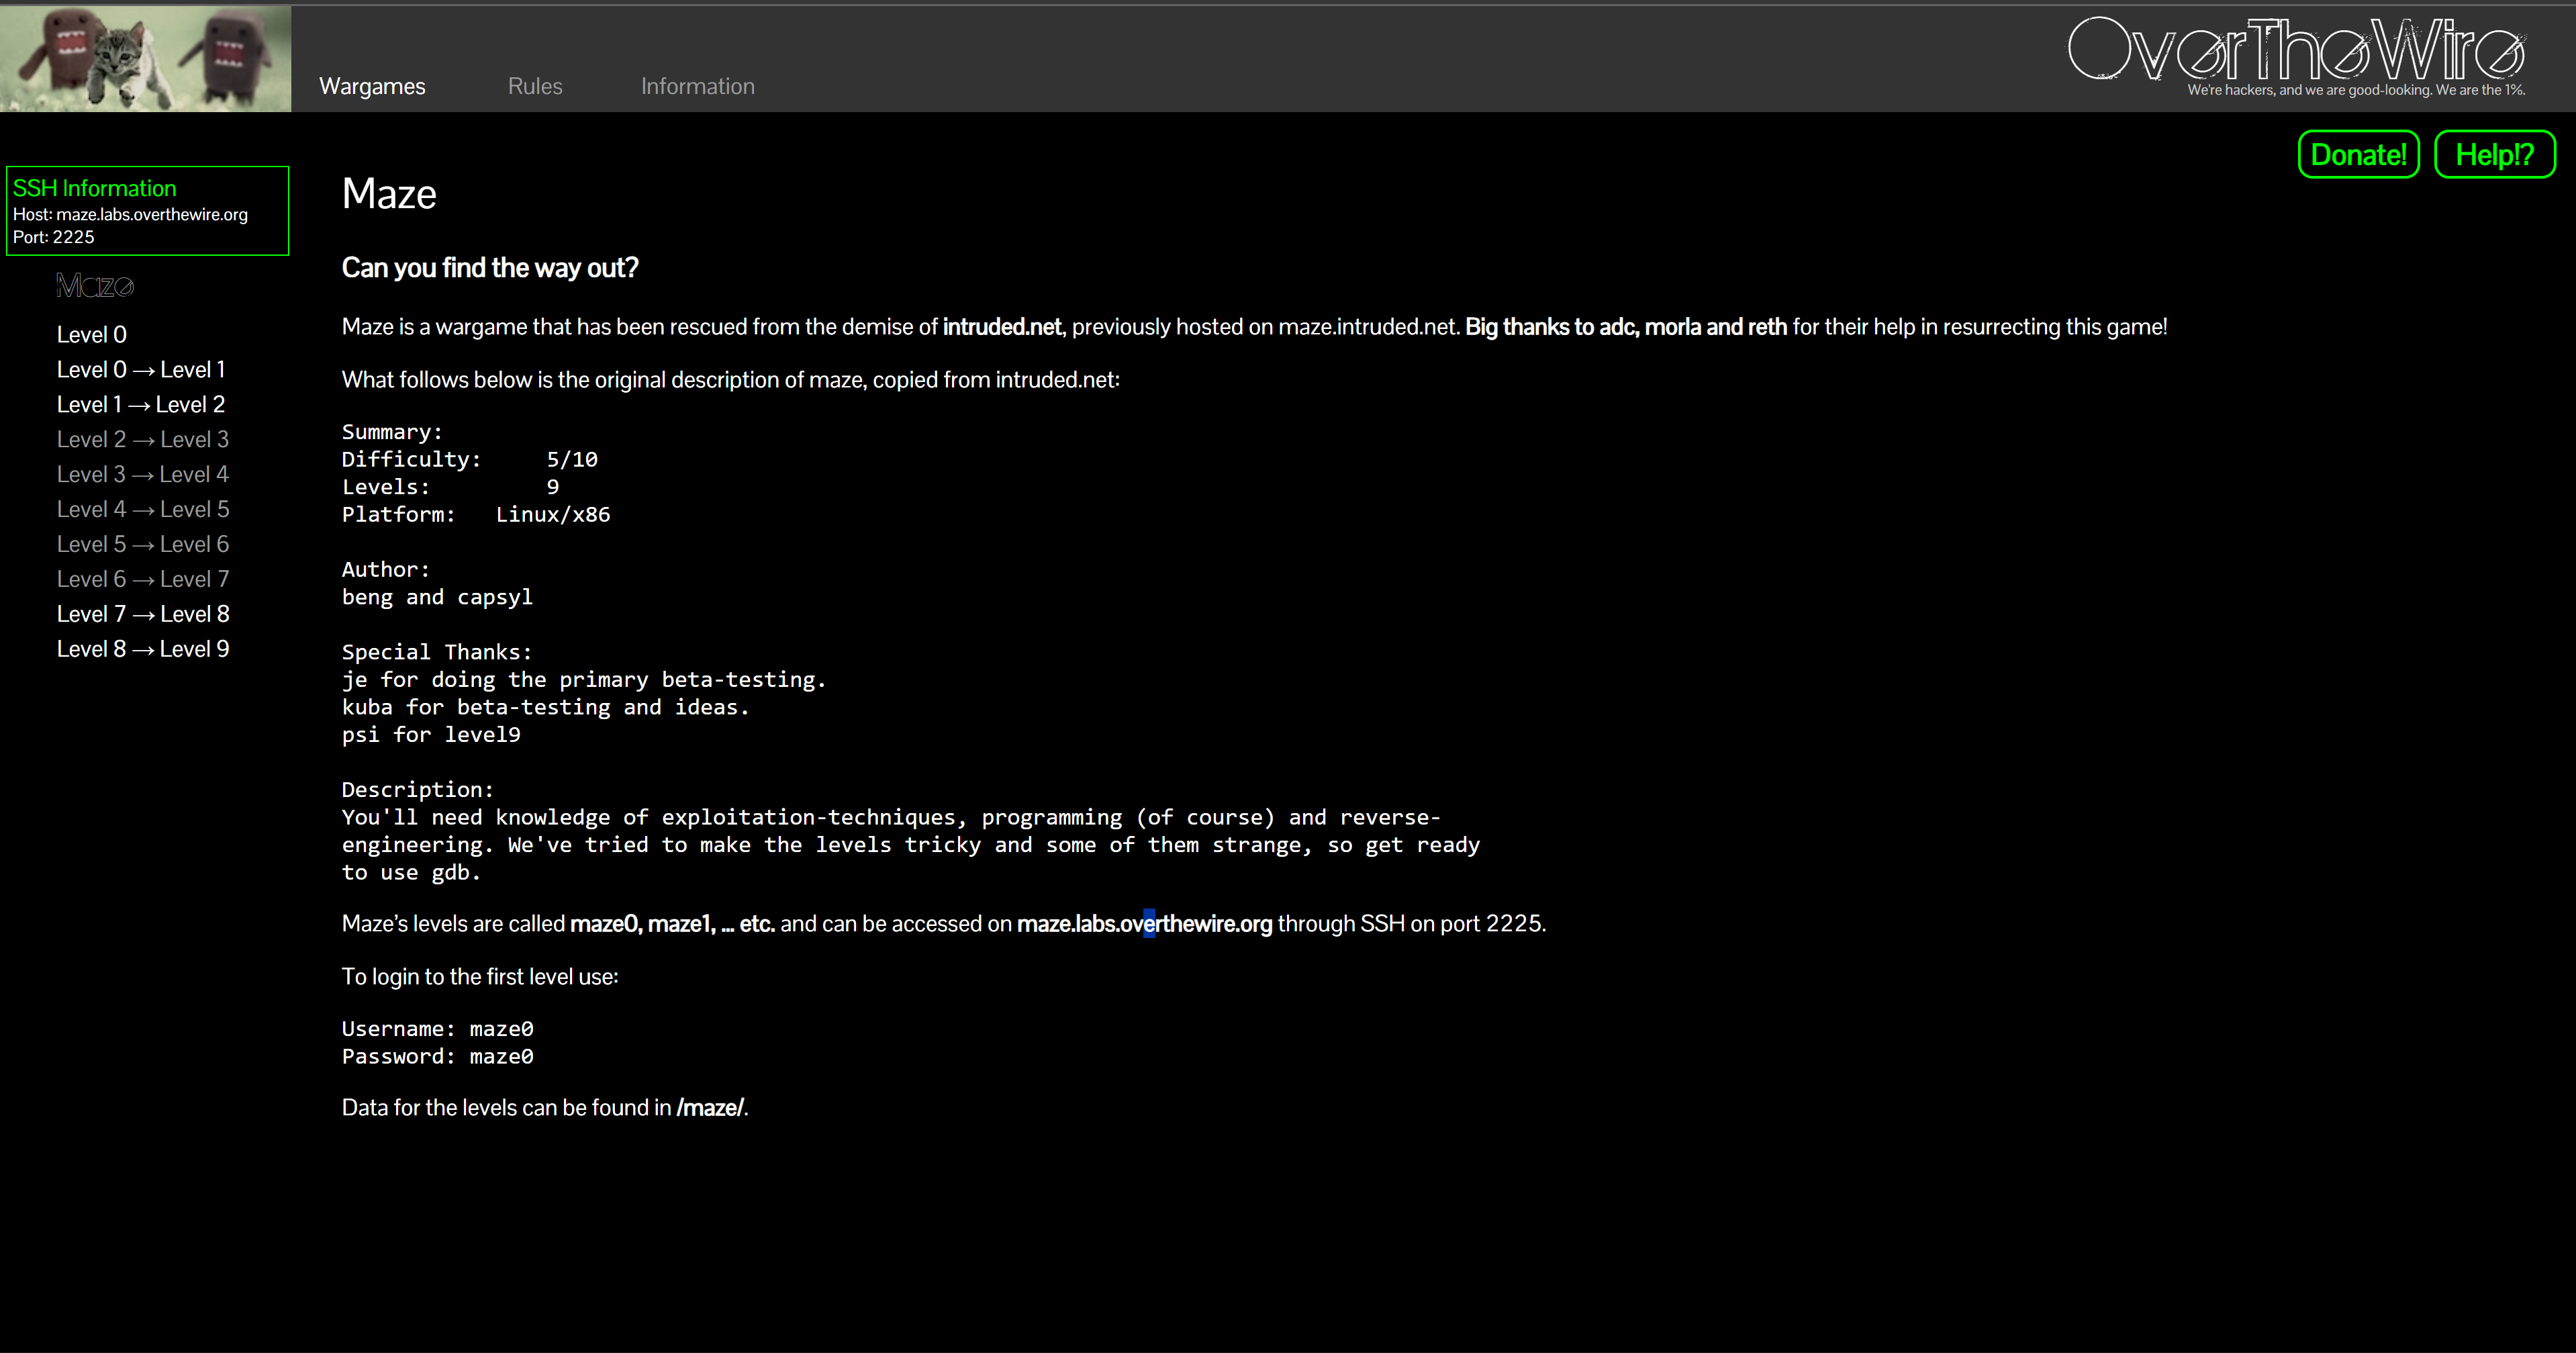Click the stylized Maze sidebar logo
The width and height of the screenshot is (2576, 1353).
tap(95, 286)
